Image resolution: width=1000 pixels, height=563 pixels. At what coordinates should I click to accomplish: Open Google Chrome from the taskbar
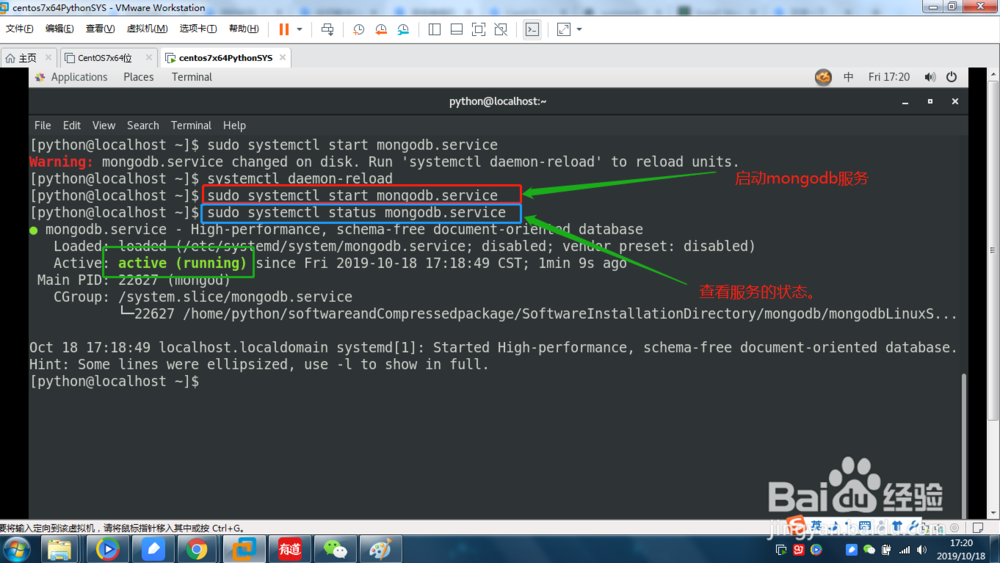click(x=198, y=550)
